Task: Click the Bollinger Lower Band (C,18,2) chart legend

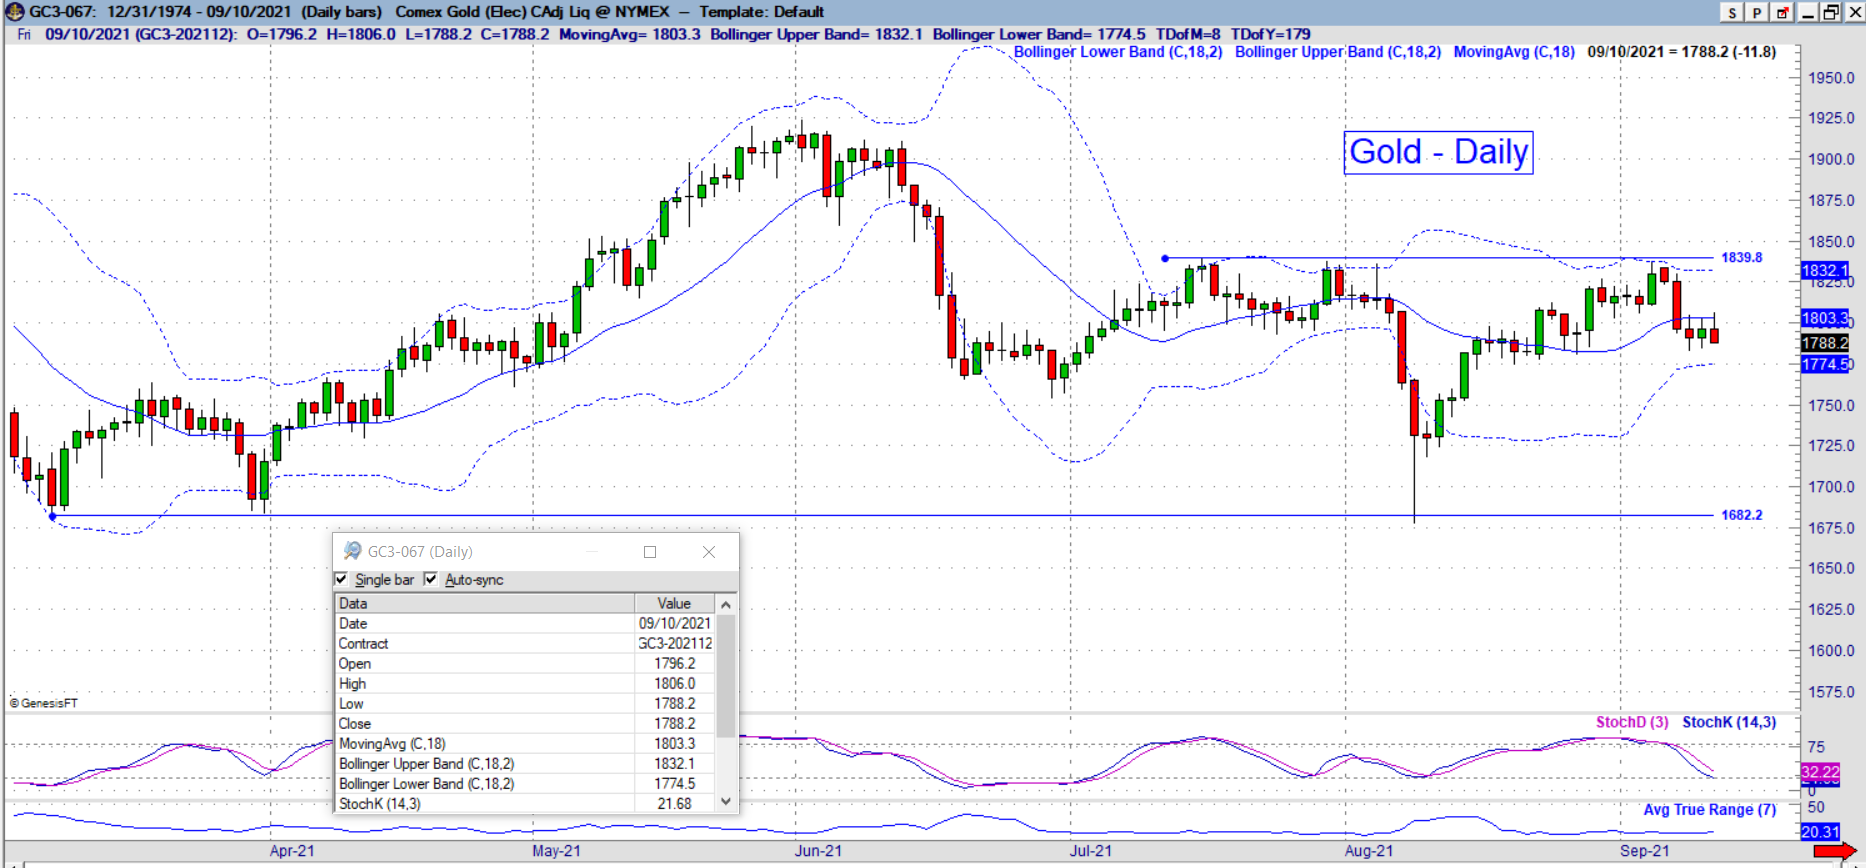Action: [x=1118, y=52]
